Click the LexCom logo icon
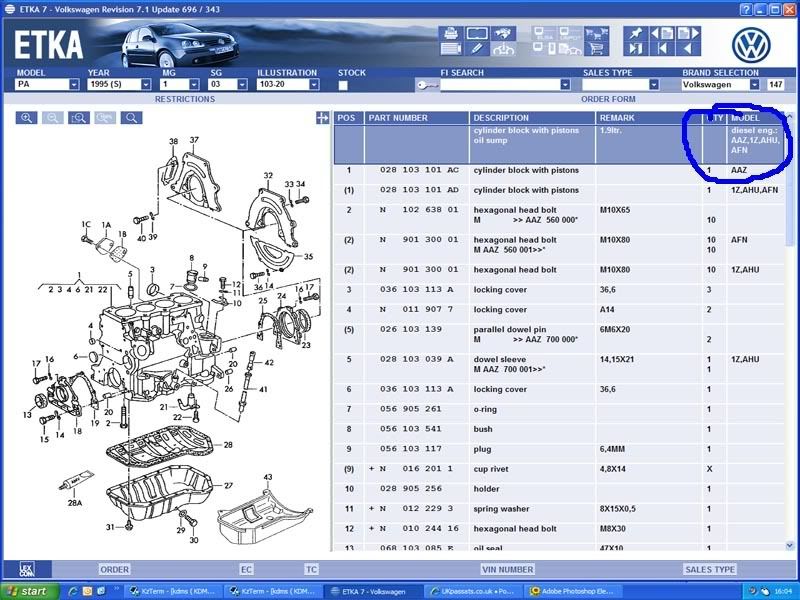The width and height of the screenshot is (800, 600). (27, 569)
